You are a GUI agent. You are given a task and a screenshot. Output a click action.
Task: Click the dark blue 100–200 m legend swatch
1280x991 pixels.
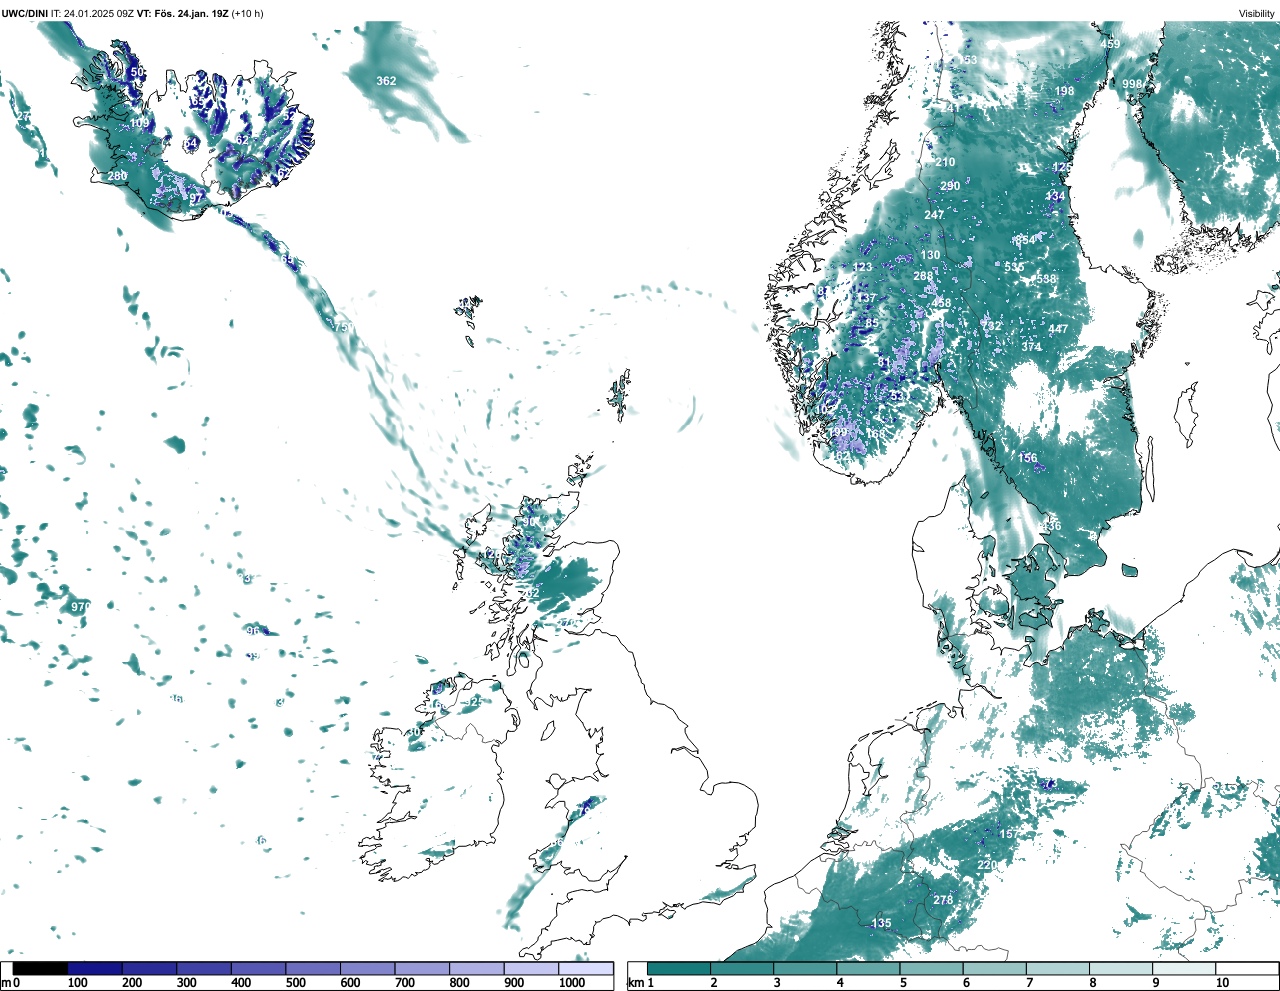pyautogui.click(x=95, y=969)
